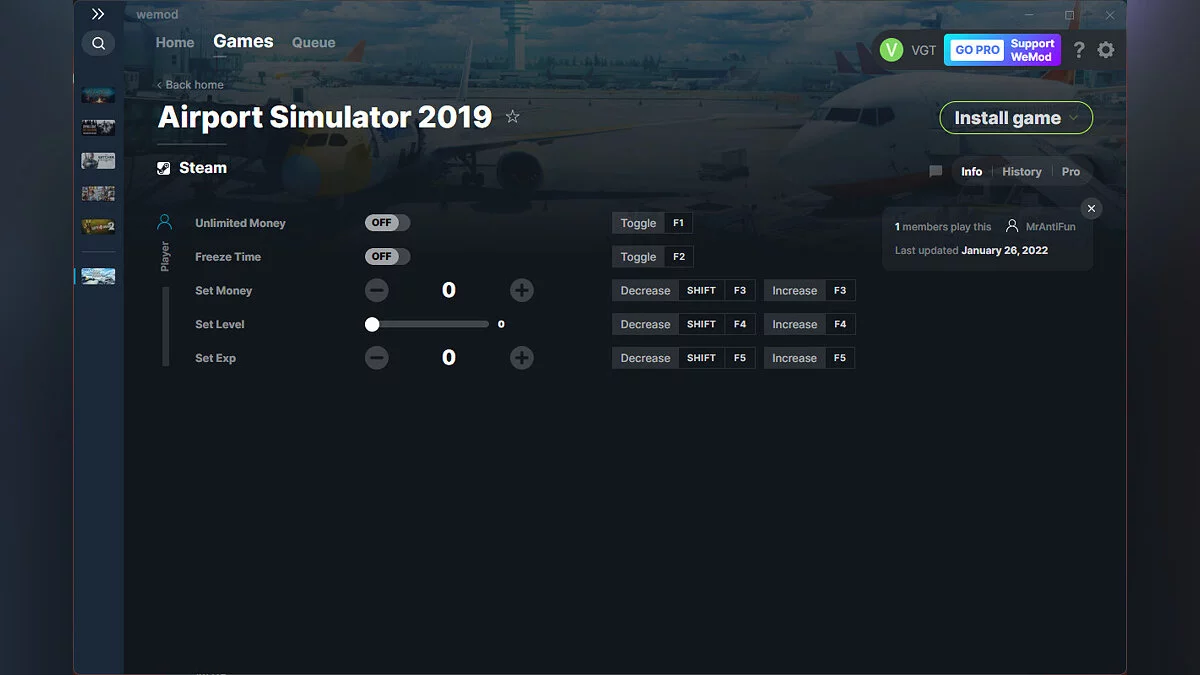This screenshot has height=675, width=1200.
Task: Favorite the game with the star icon
Action: click(512, 116)
